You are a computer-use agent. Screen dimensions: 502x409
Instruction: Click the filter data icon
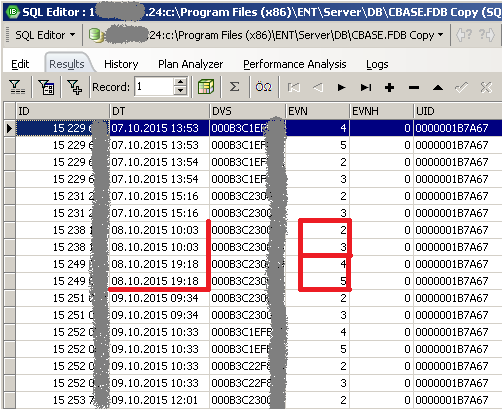(x=17, y=87)
